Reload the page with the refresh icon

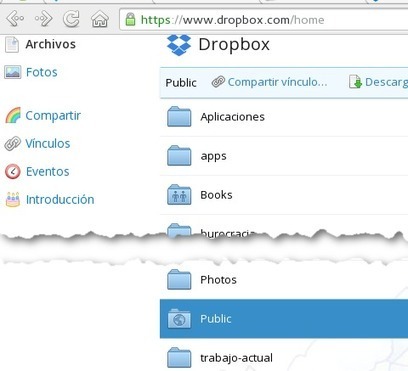tap(71, 19)
